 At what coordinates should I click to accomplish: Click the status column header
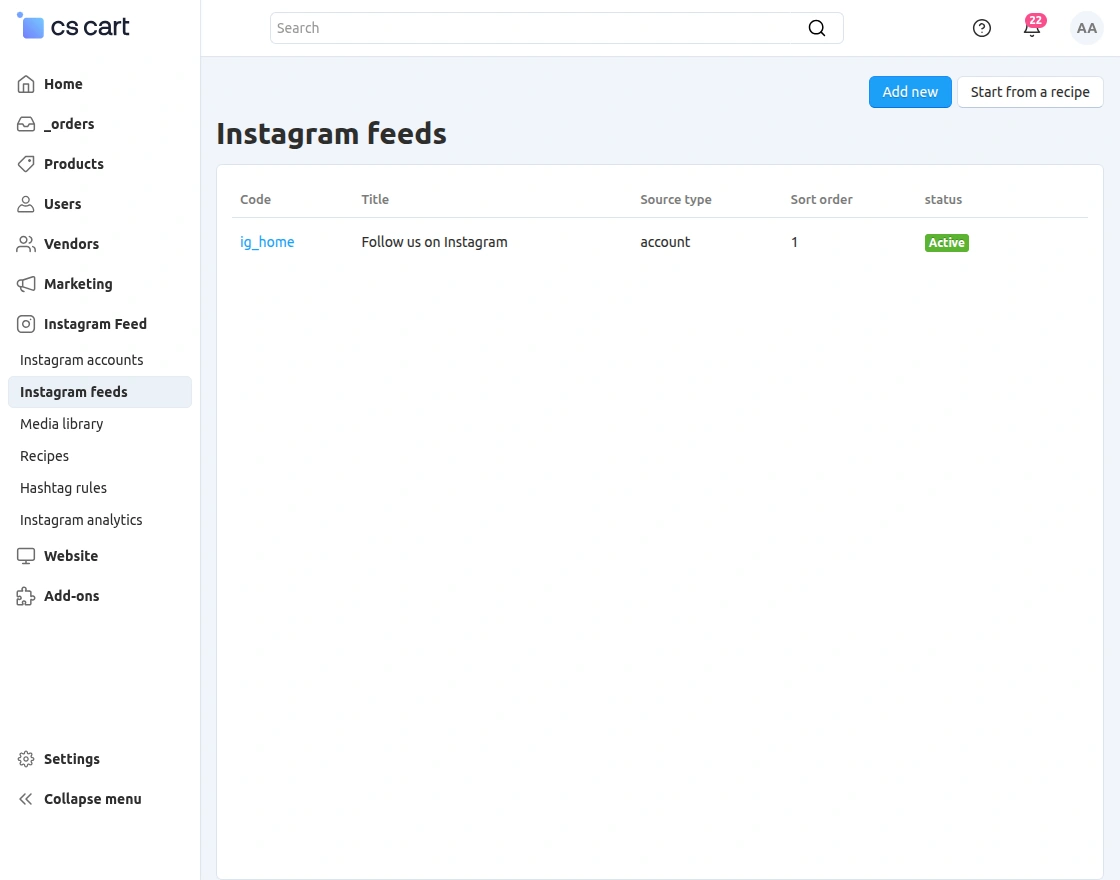[x=943, y=199]
